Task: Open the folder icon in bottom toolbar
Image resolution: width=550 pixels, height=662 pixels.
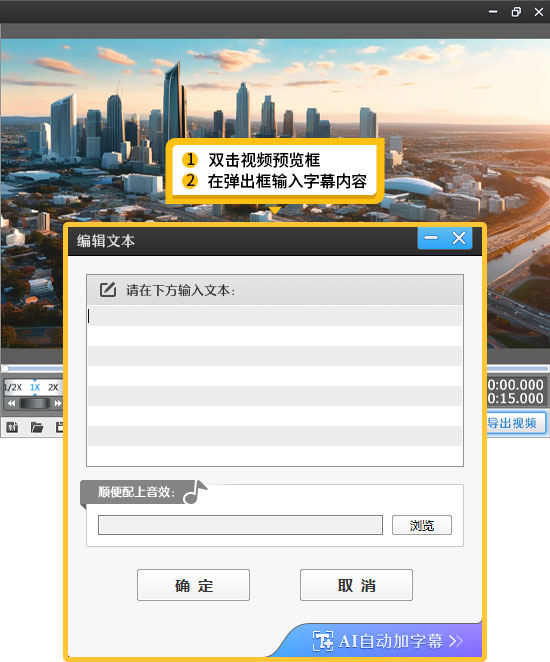Action: point(37,427)
